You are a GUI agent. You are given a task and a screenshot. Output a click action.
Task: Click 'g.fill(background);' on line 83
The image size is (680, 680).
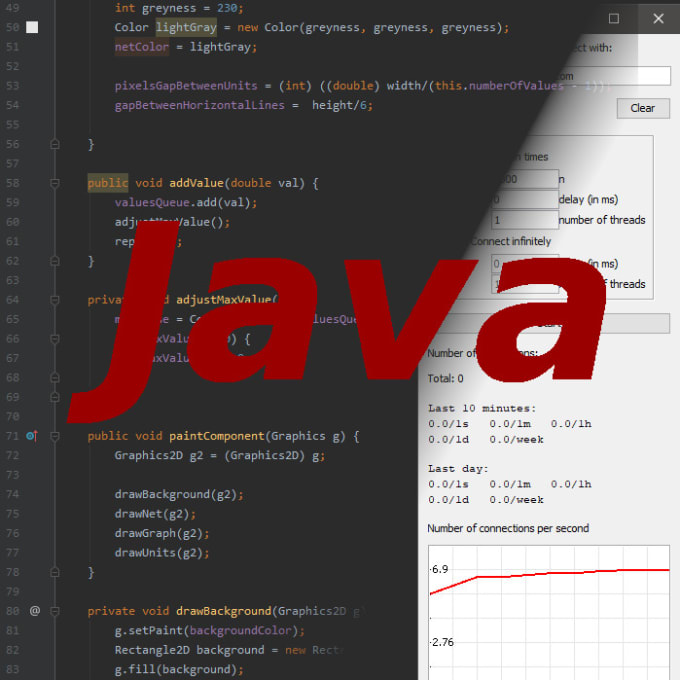[179, 669]
